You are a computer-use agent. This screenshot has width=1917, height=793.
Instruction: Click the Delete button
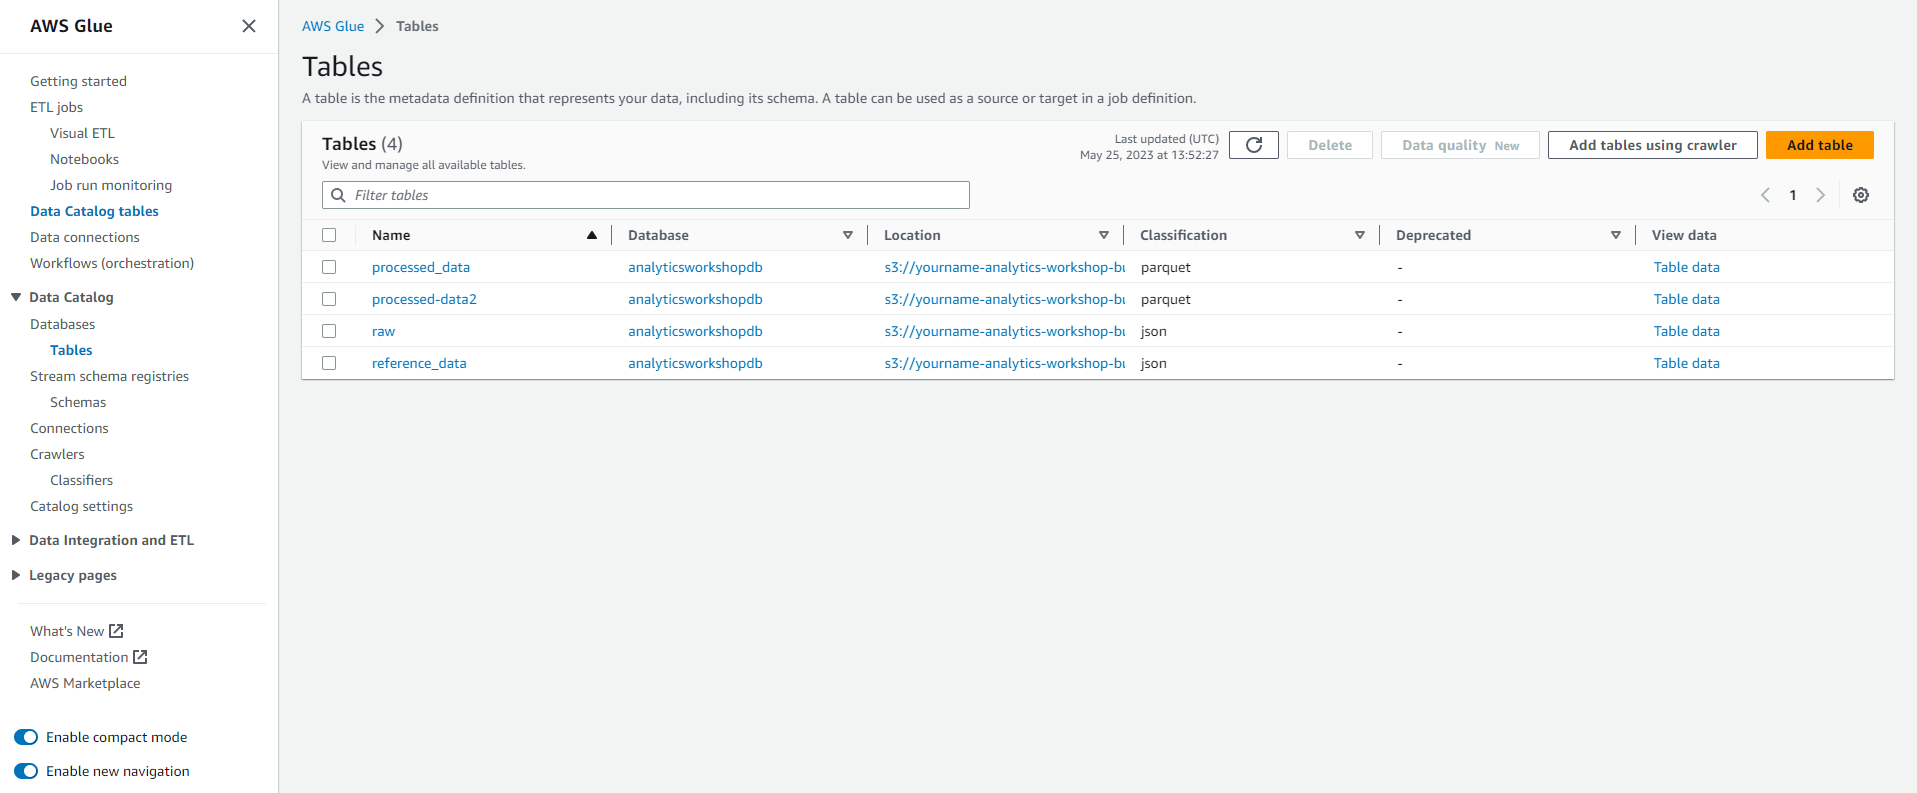point(1330,145)
